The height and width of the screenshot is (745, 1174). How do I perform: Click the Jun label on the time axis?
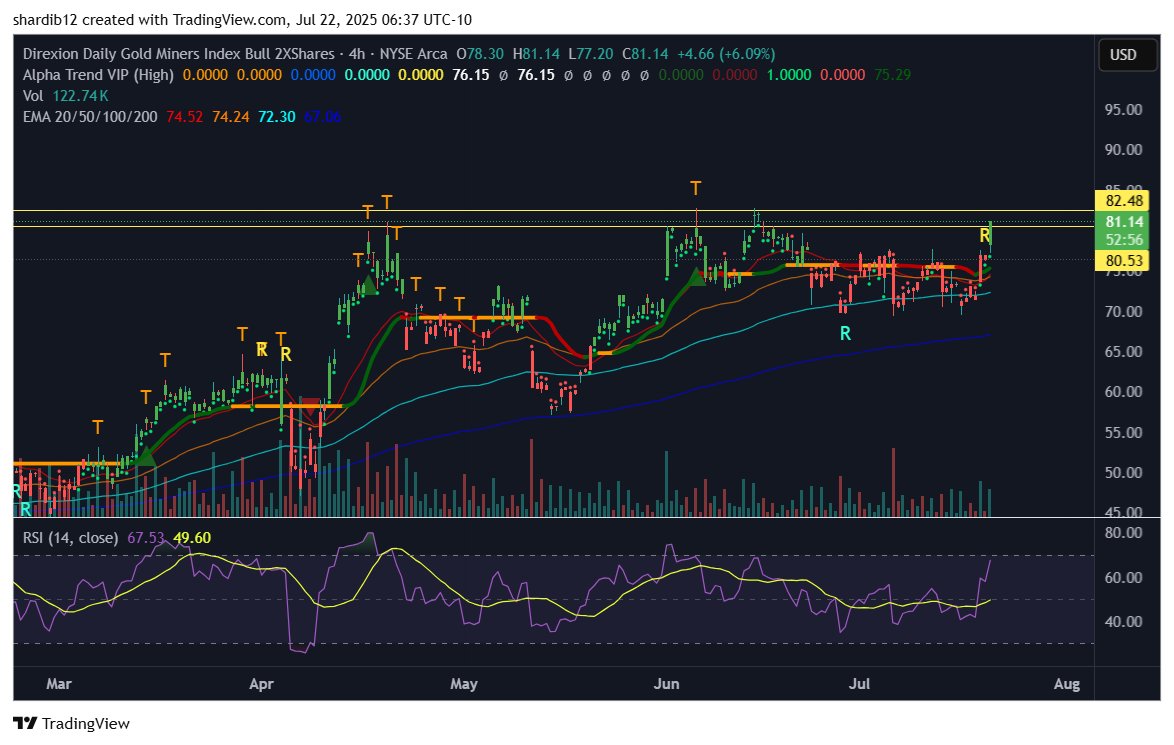click(666, 684)
